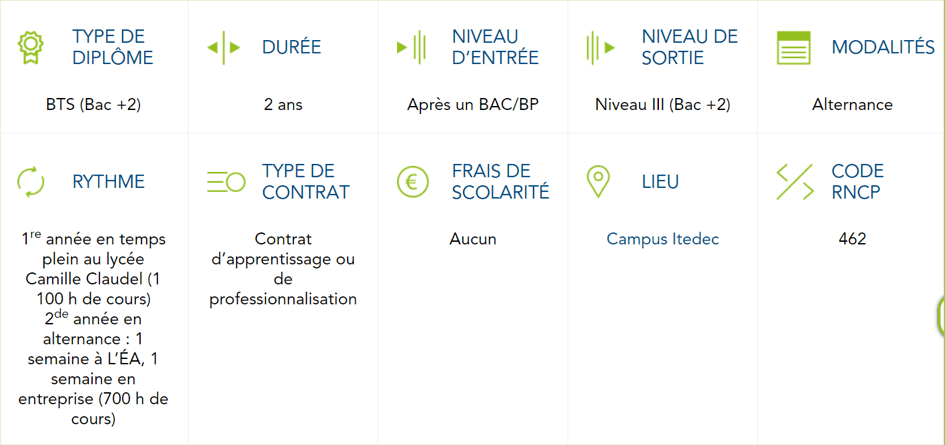This screenshot has height=445, width=945.
Task: Click the Alternance modality value
Action: 852,104
